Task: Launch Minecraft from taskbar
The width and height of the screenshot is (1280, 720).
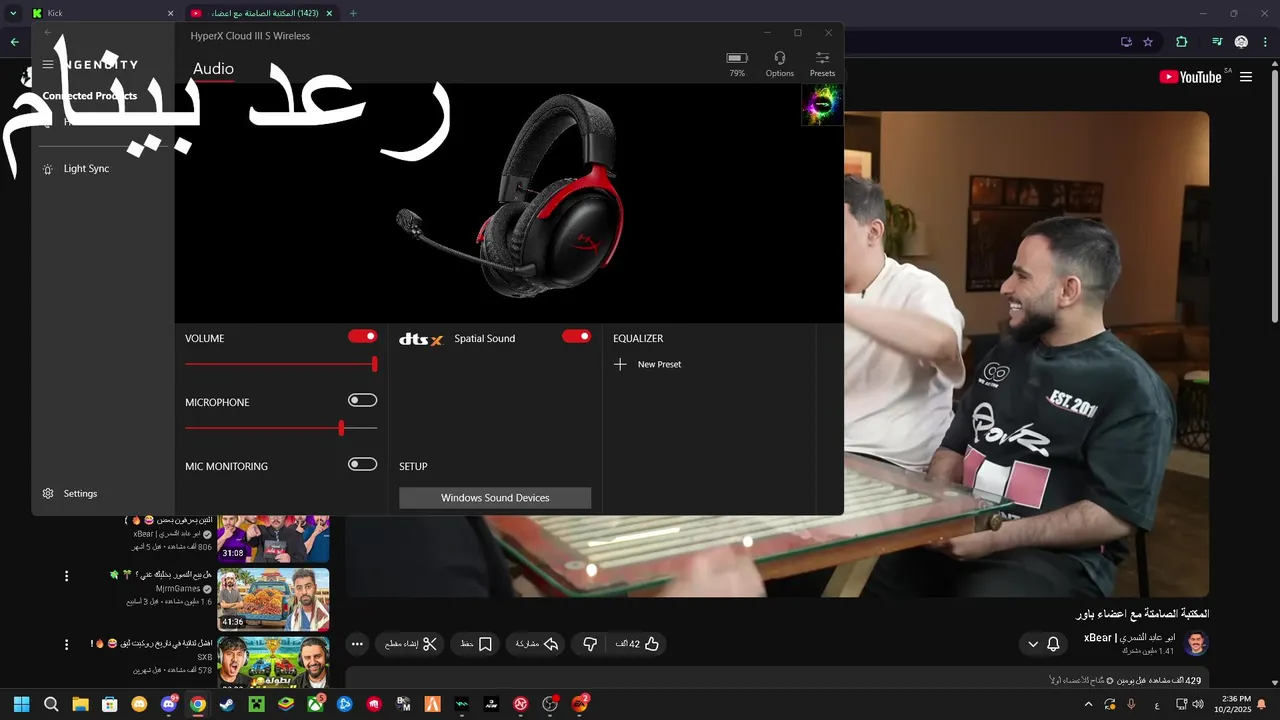Action: (x=257, y=704)
